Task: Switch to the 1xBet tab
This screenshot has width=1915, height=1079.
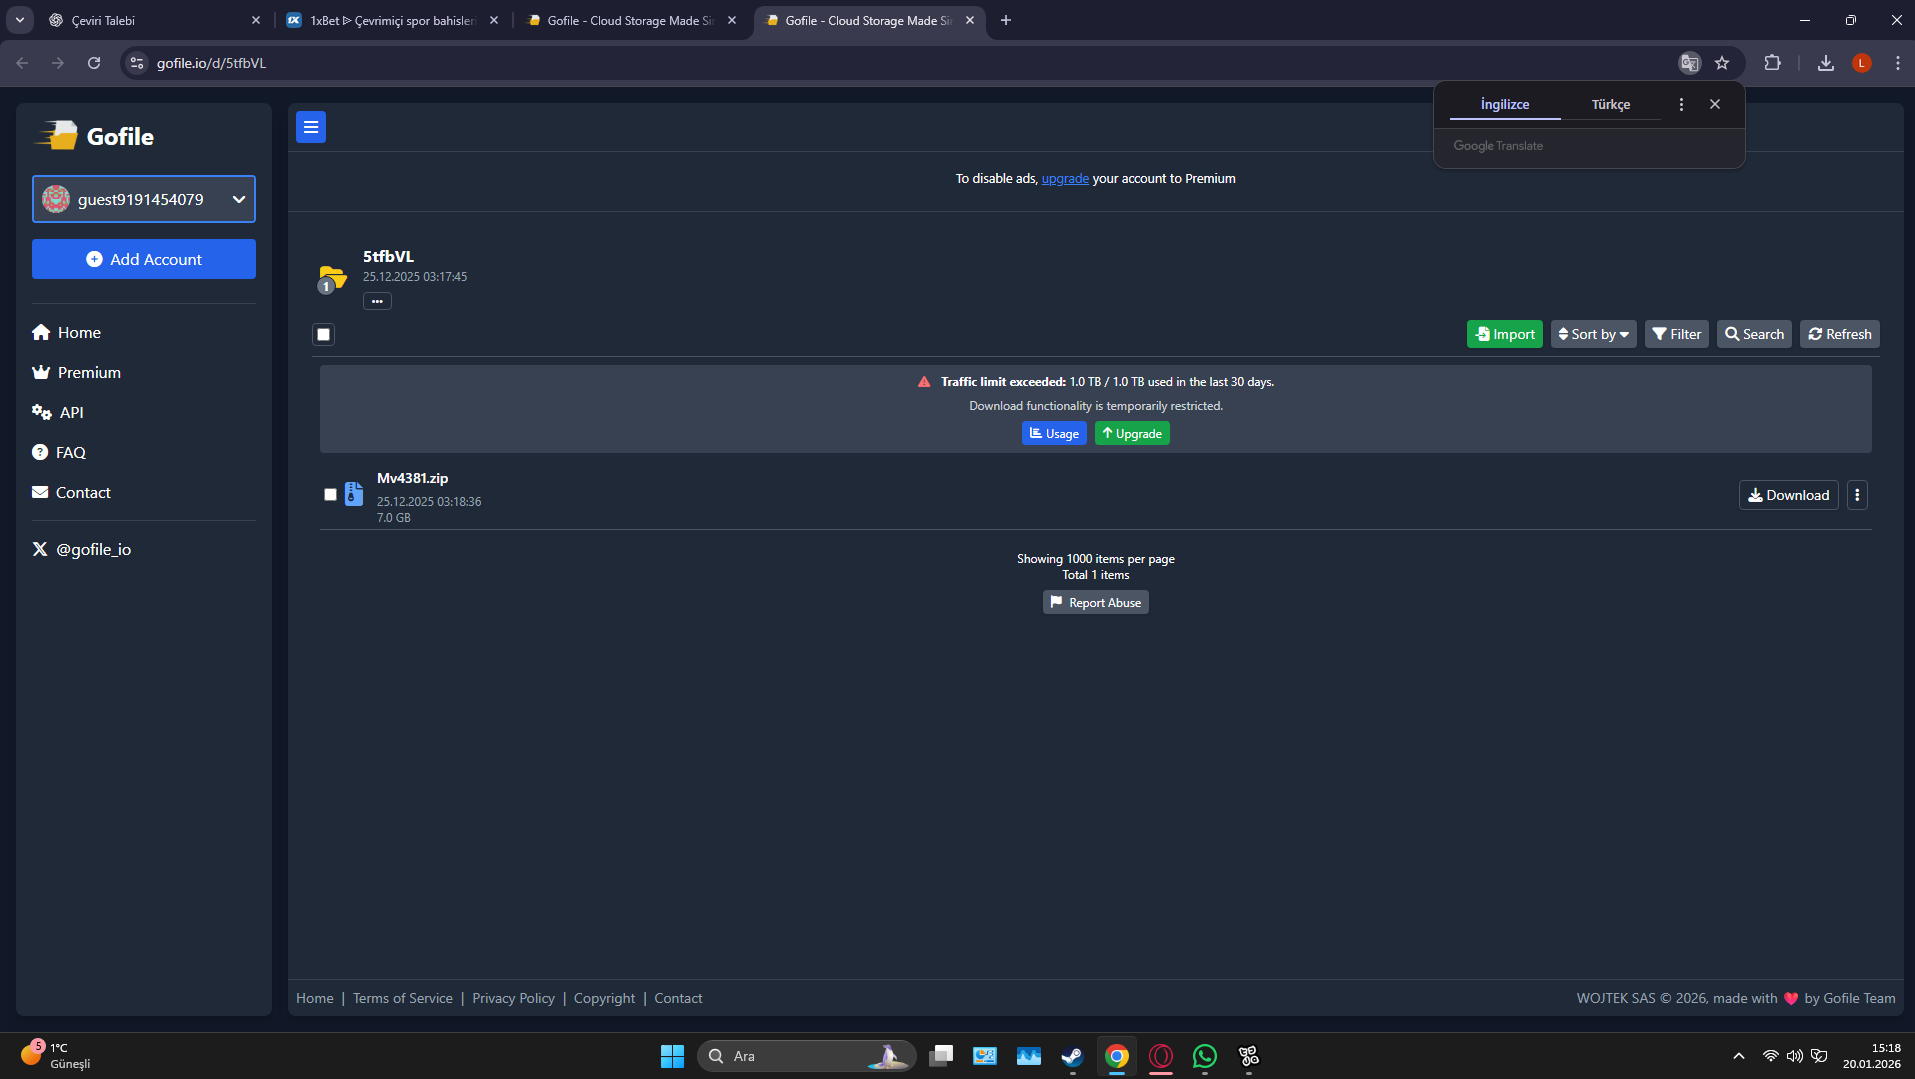Action: 391,20
